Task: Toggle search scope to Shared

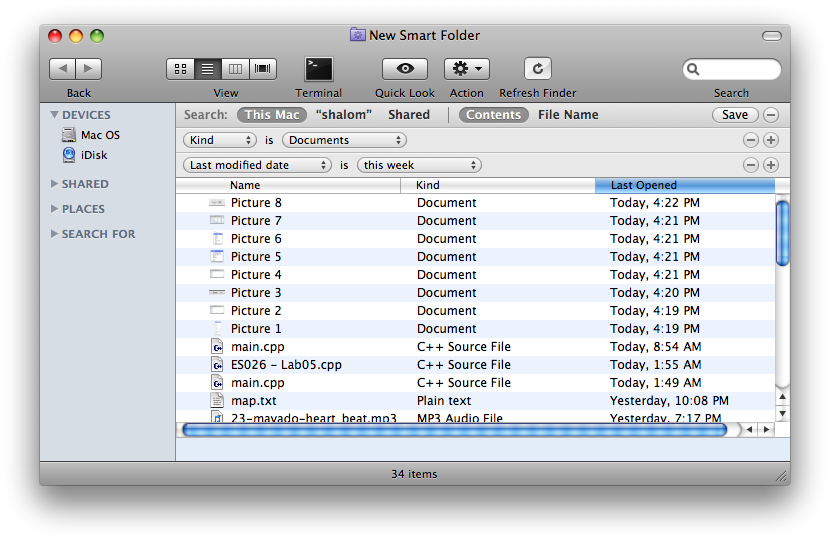Action: pos(409,115)
